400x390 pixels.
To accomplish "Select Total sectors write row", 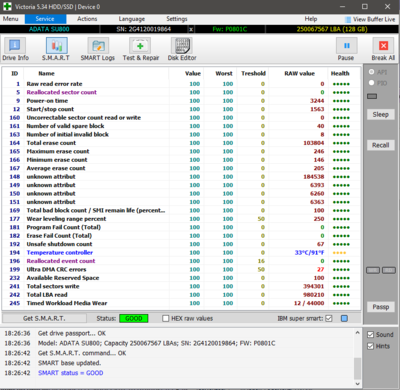I will (181, 286).
